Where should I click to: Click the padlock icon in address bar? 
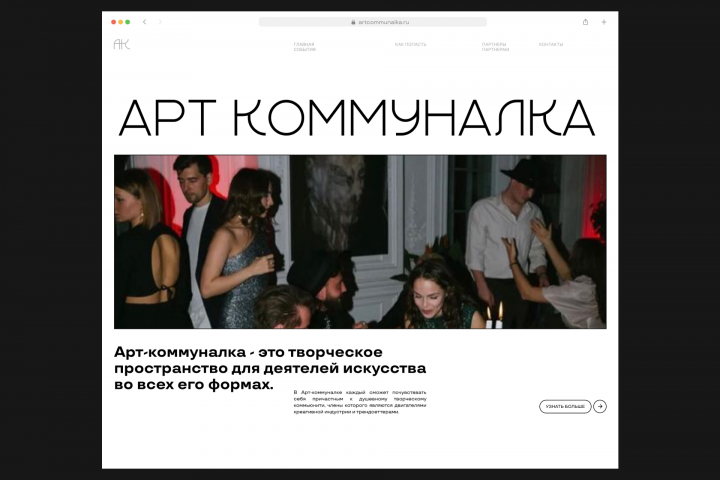353,22
